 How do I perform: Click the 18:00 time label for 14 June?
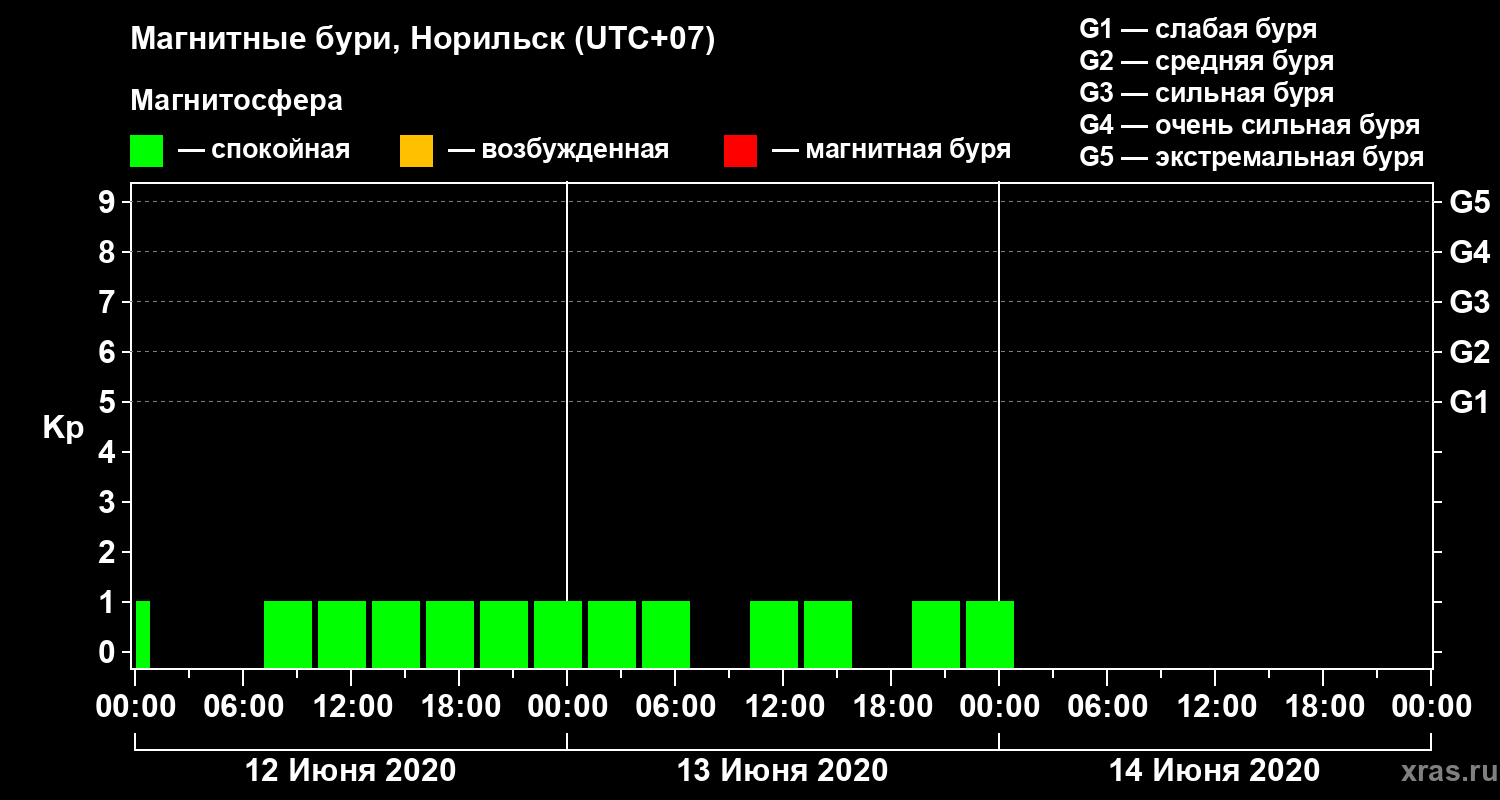coord(1323,706)
